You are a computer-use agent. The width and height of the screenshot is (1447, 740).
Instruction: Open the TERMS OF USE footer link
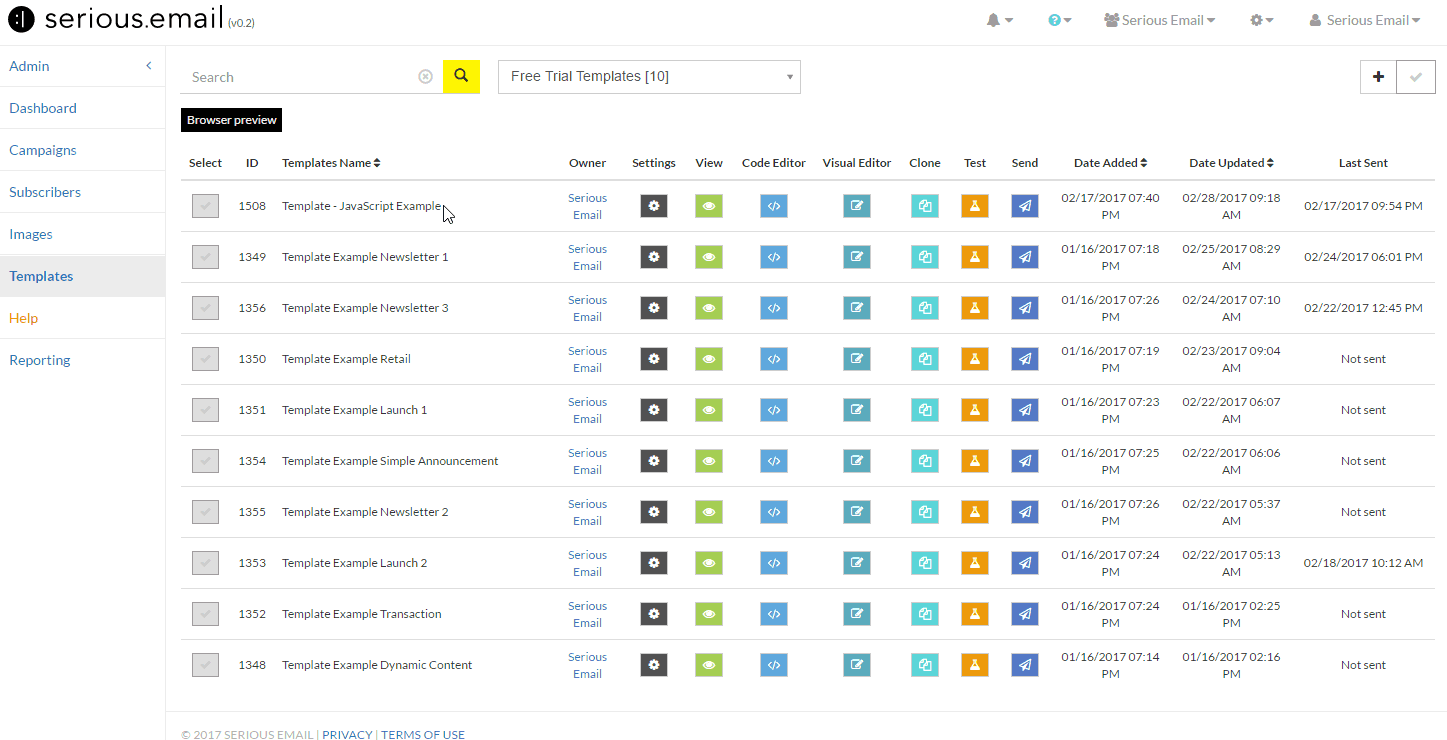[423, 734]
